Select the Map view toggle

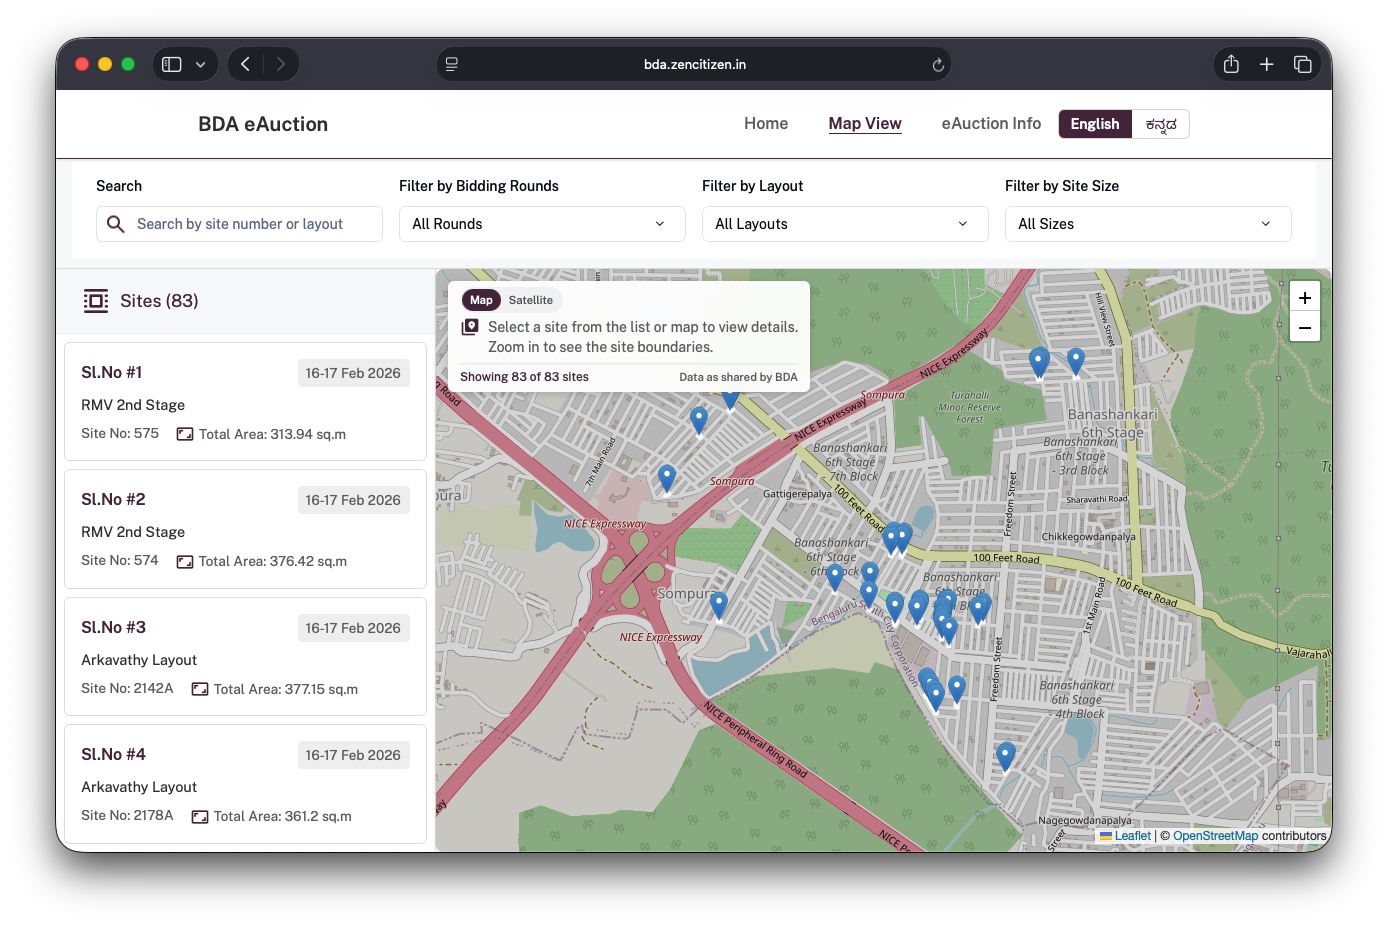pyautogui.click(x=481, y=300)
